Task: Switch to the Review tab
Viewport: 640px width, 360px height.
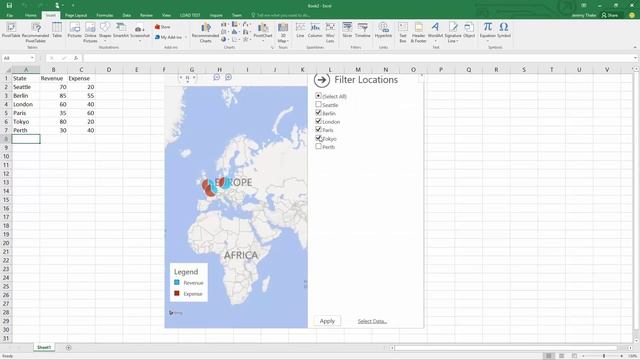Action: click(146, 15)
